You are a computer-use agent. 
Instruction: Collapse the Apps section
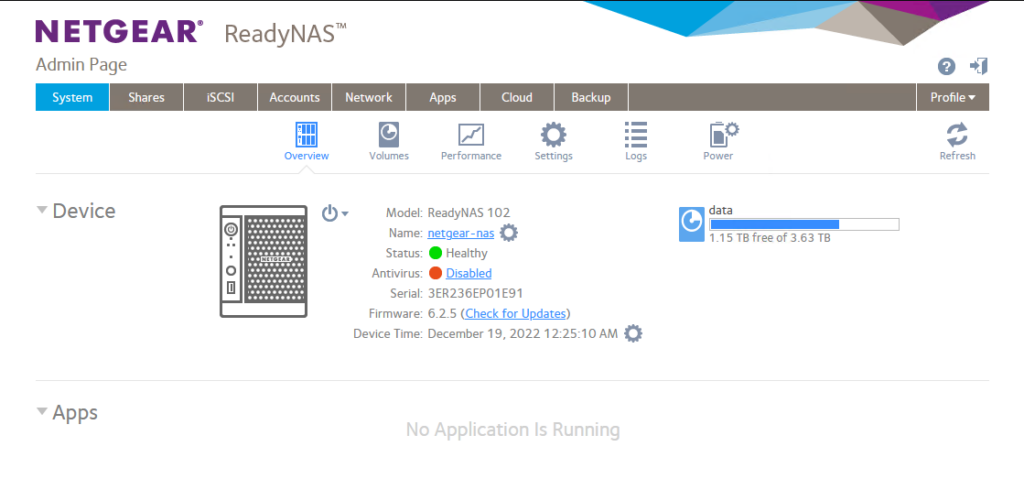[42, 412]
